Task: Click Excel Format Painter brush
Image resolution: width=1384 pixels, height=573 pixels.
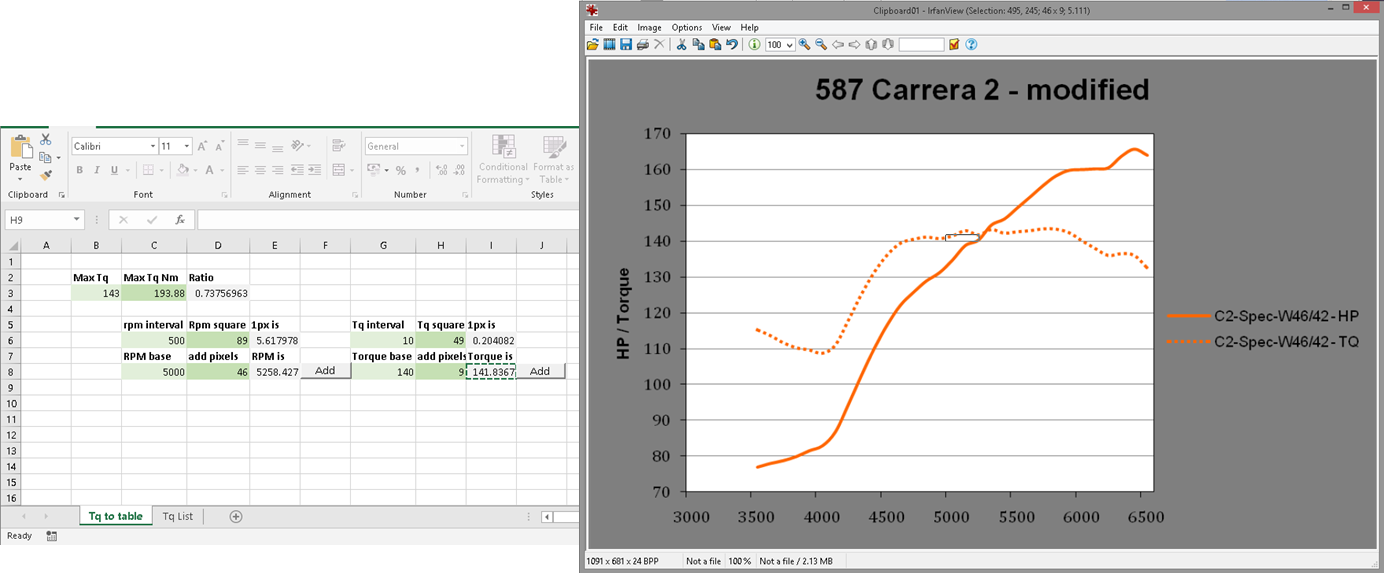Action: coord(46,175)
